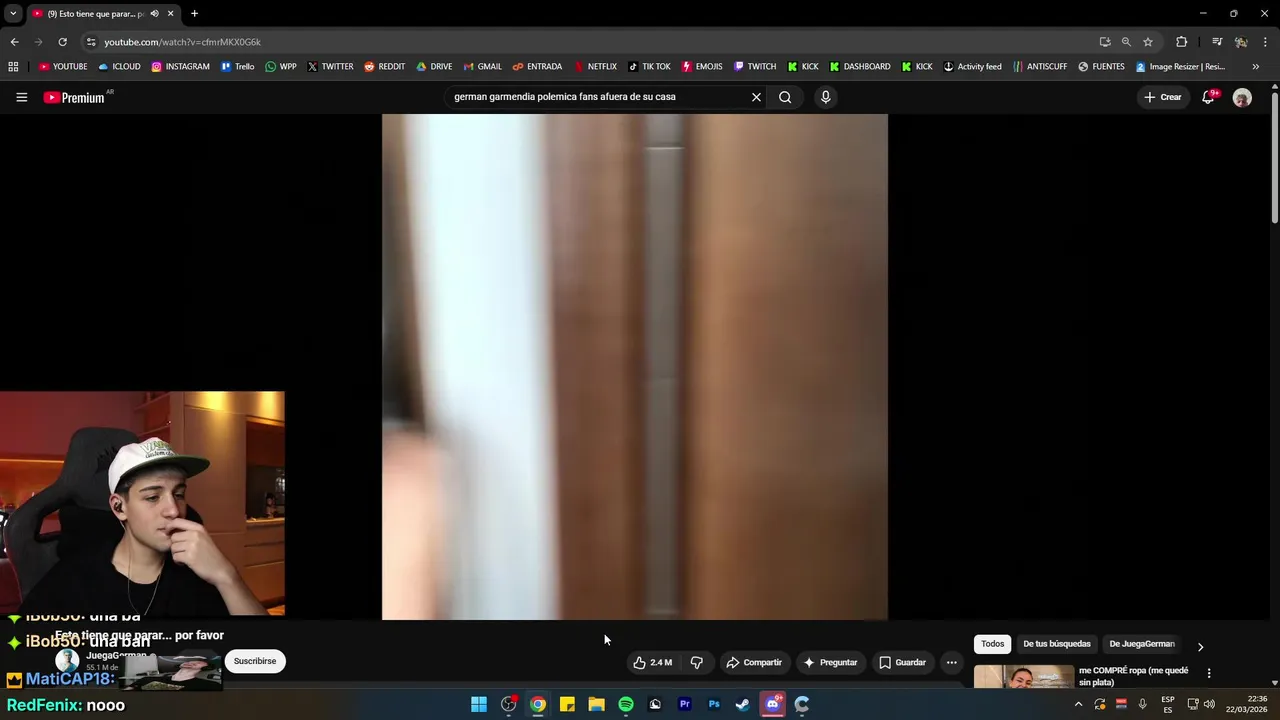Clear the search box with the X
1280x720 pixels.
[756, 97]
